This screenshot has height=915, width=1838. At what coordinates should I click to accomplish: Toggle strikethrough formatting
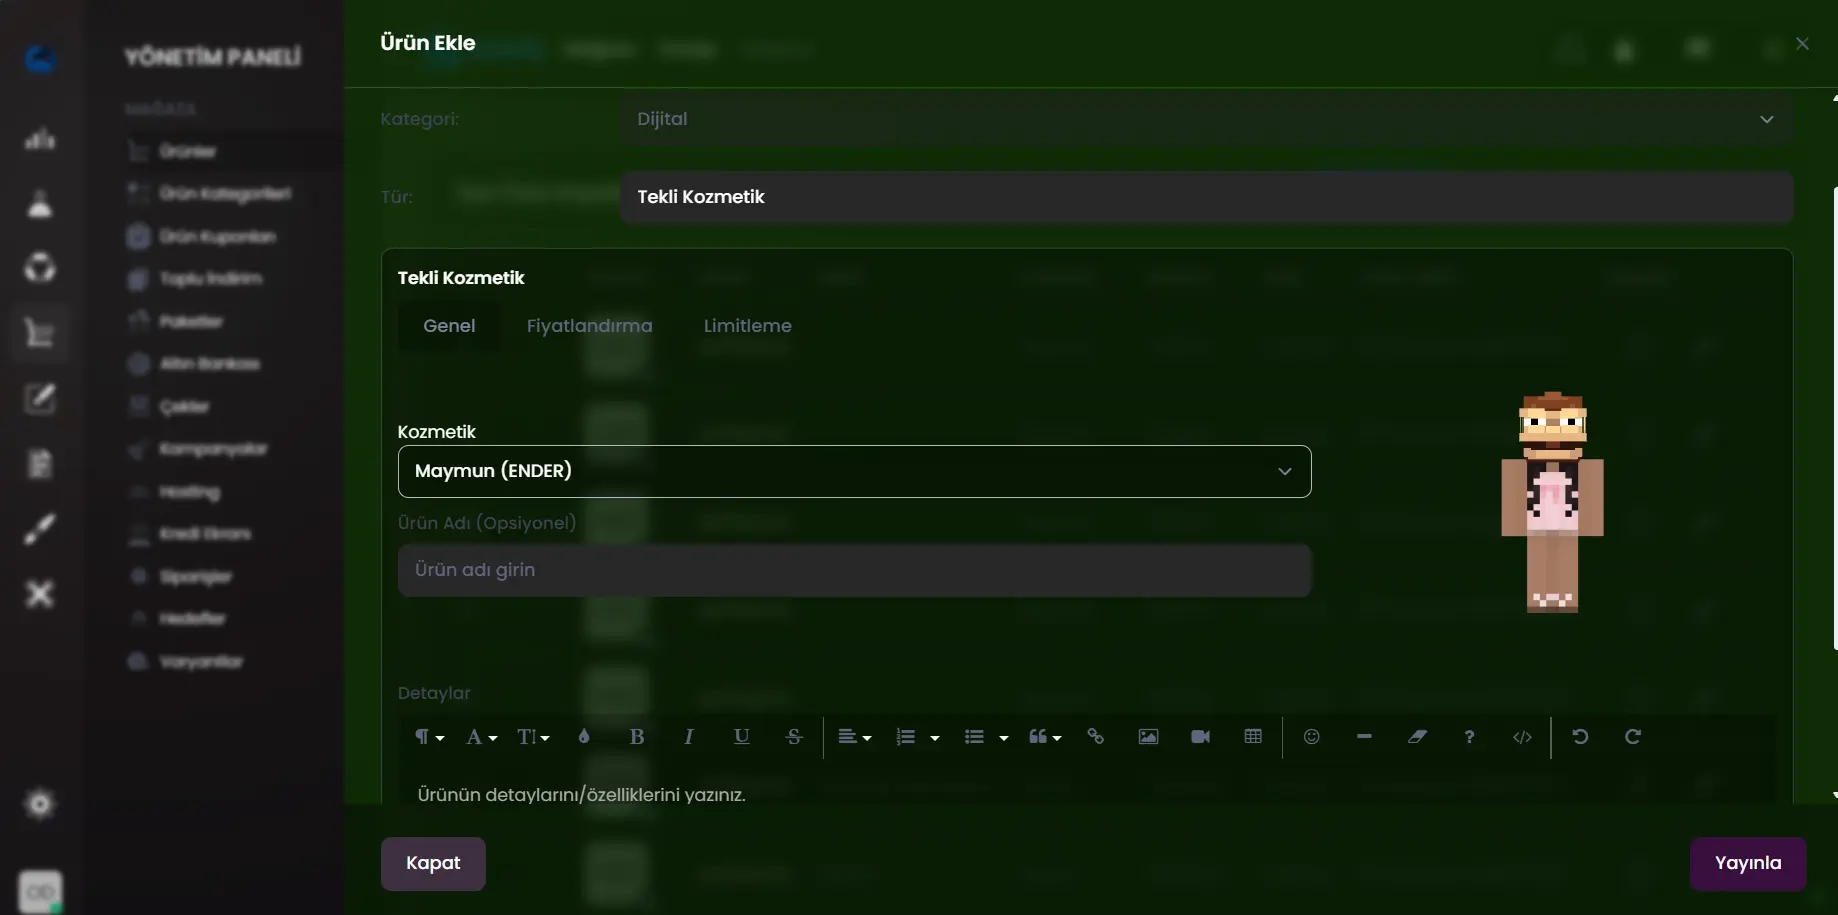point(794,737)
